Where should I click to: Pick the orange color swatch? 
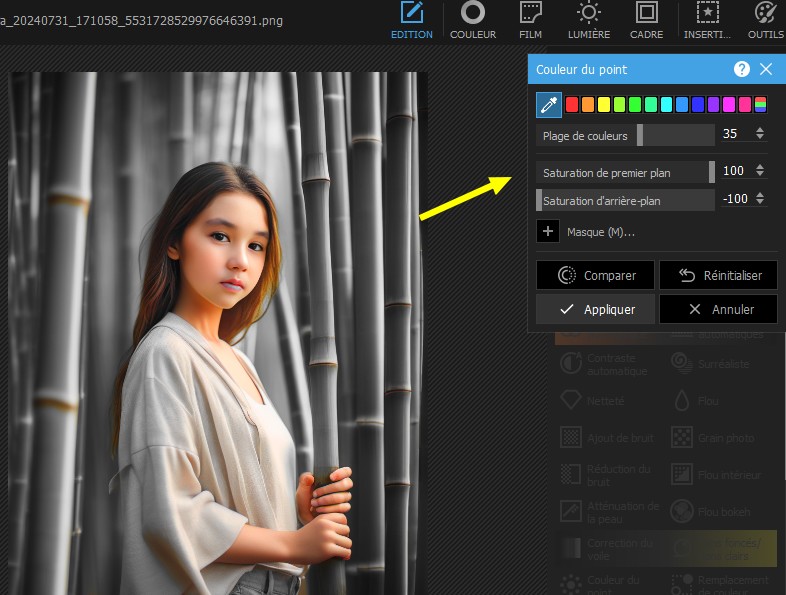pyautogui.click(x=588, y=105)
